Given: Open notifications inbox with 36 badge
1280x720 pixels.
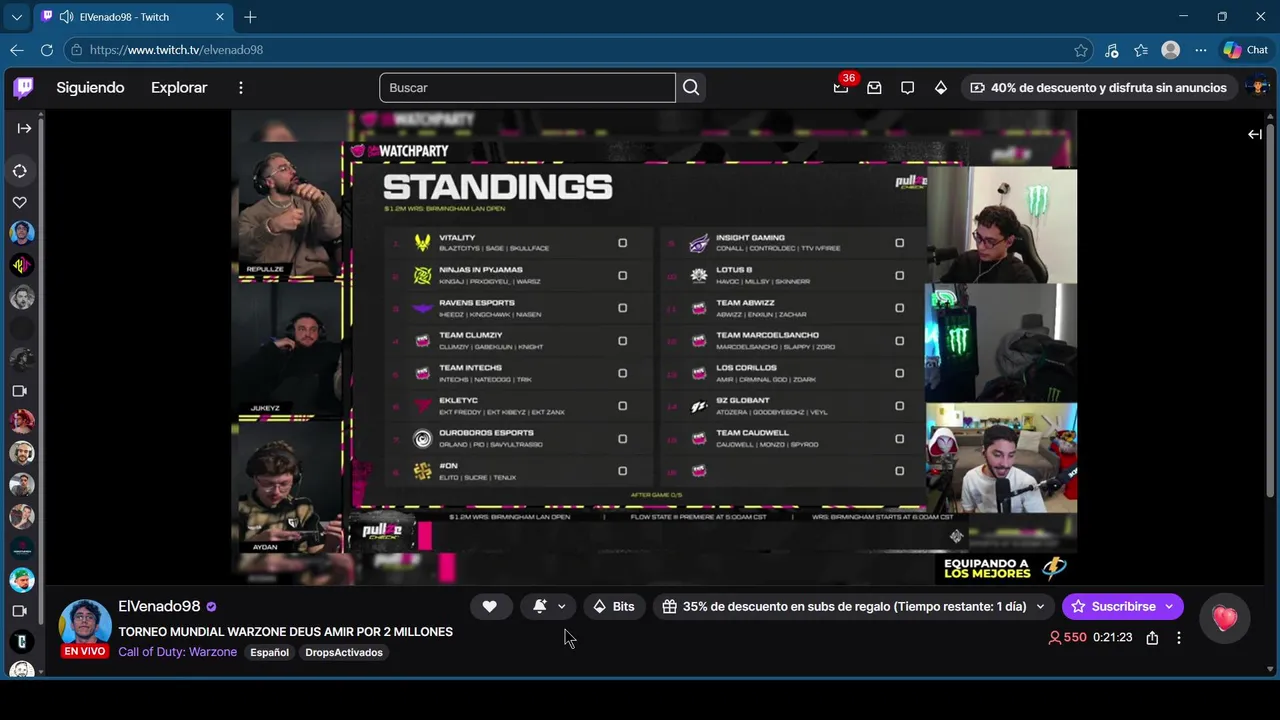Looking at the screenshot, I should (x=841, y=88).
